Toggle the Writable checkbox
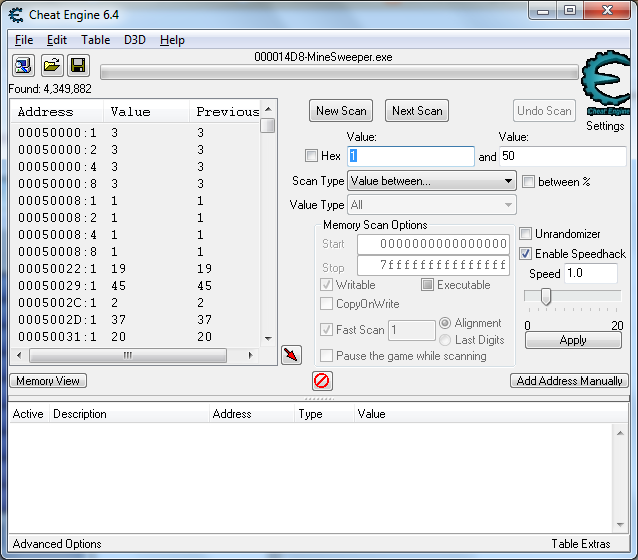This screenshot has height=560, width=638. [x=326, y=284]
